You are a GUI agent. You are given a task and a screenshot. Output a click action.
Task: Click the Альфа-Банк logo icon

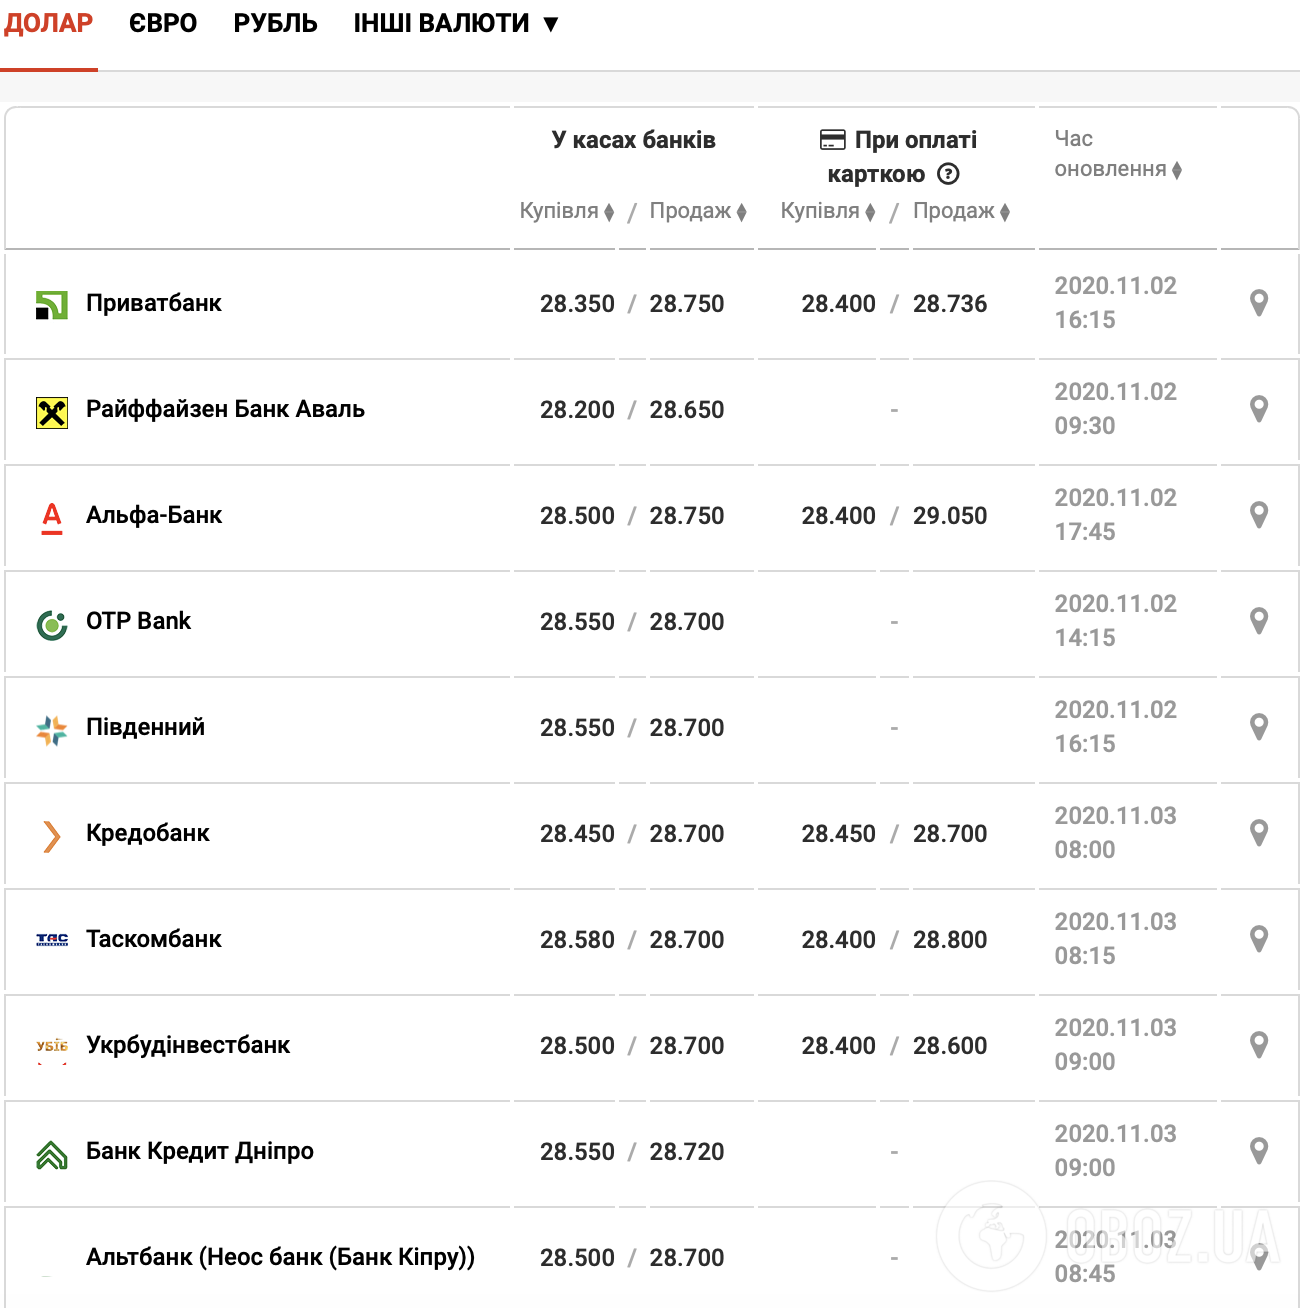(x=52, y=518)
